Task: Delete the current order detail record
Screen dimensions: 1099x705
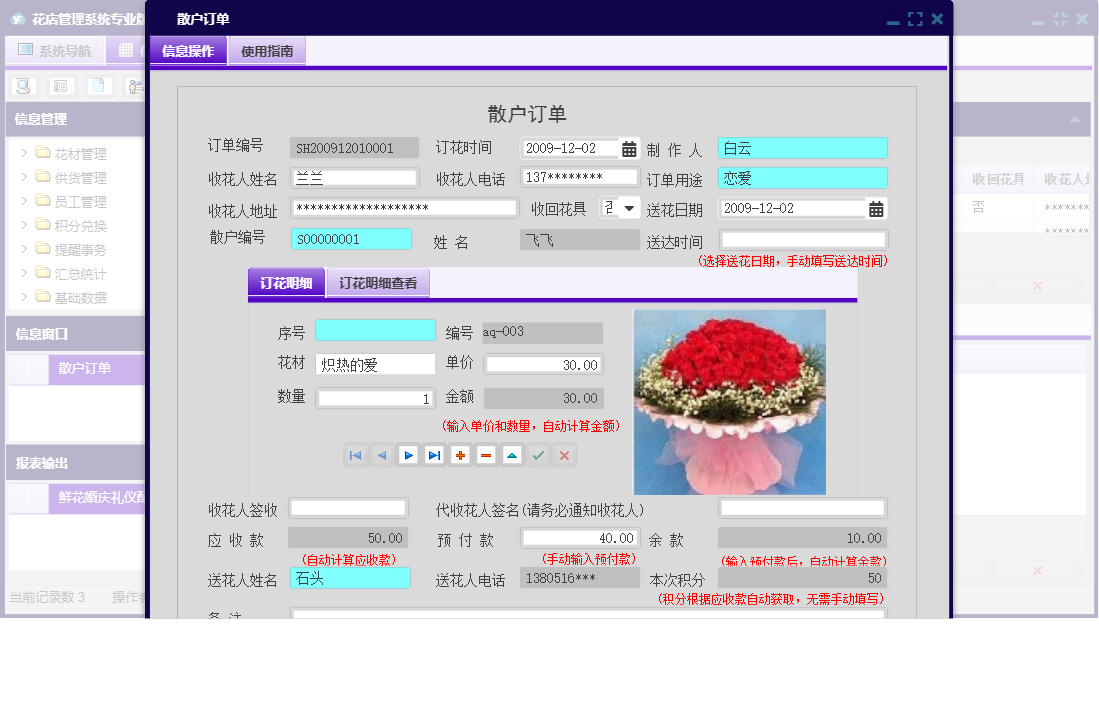Action: pos(486,455)
